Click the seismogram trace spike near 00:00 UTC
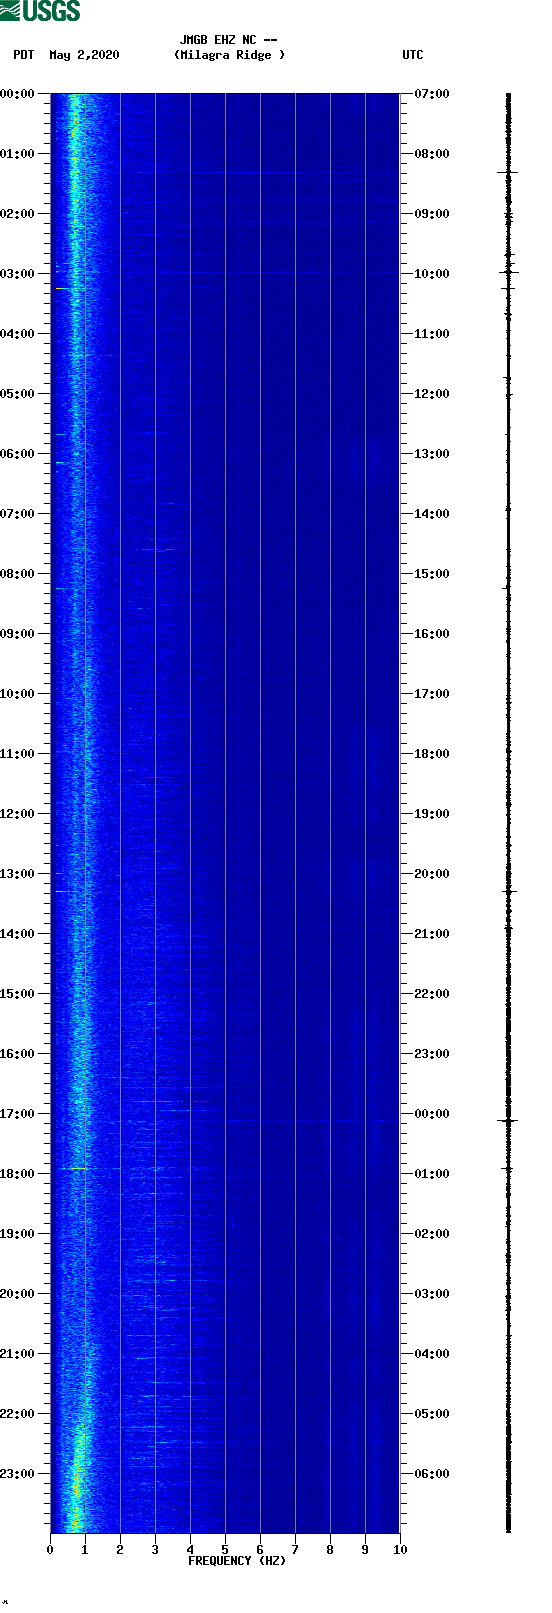Viewport: 552px width, 1613px height. tap(508, 1121)
